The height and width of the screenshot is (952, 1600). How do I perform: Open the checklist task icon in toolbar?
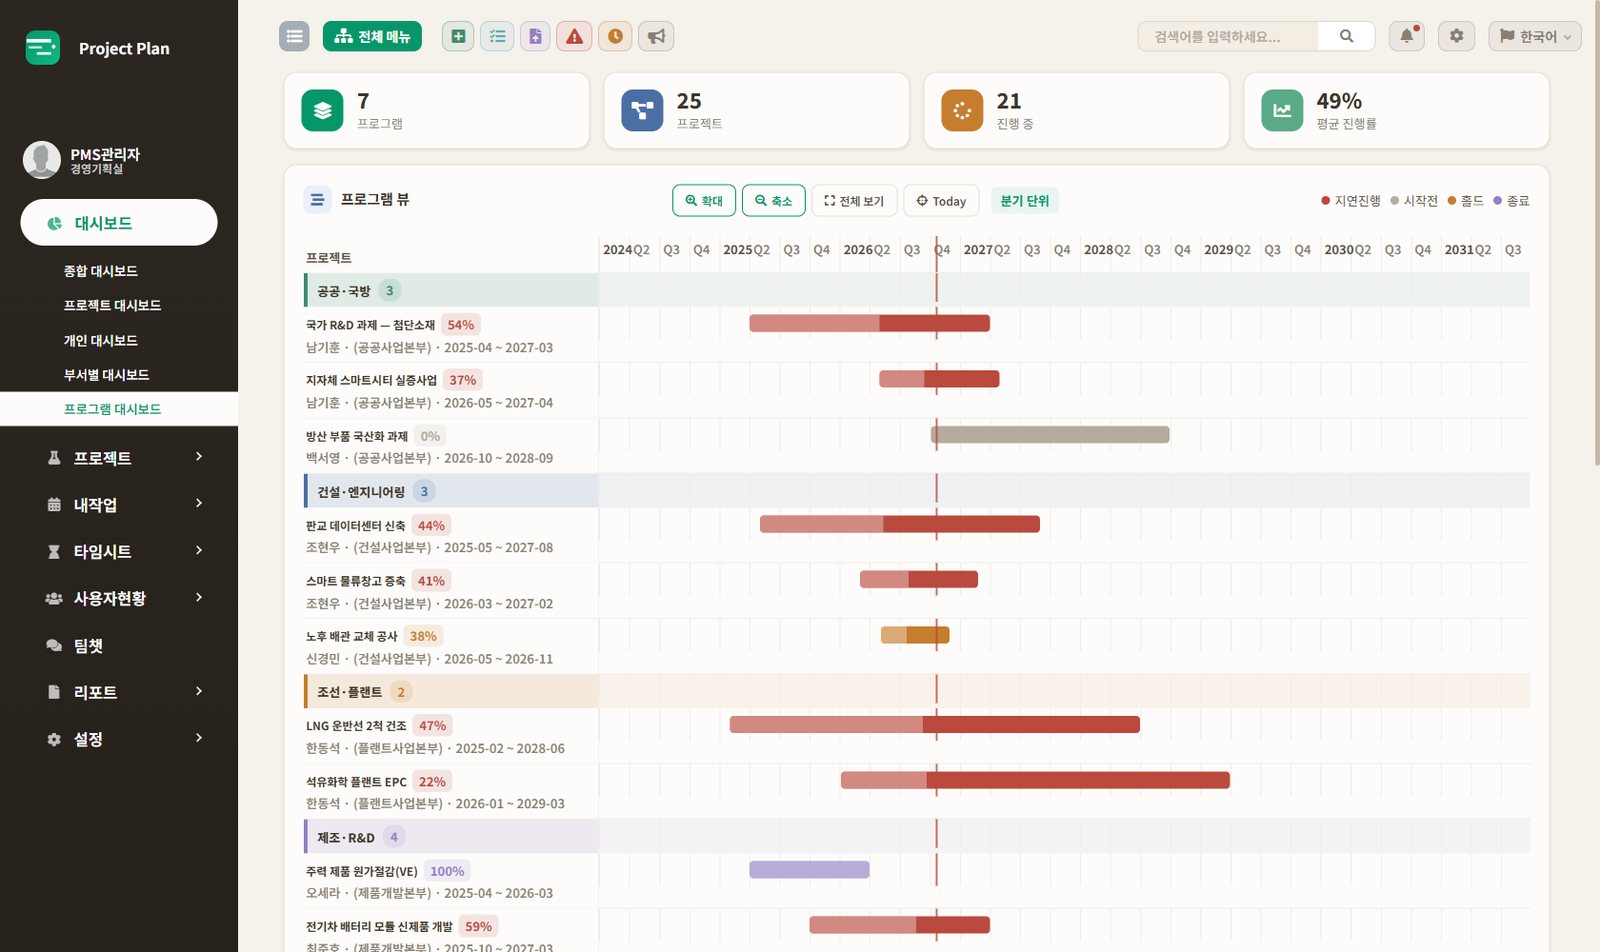click(x=497, y=36)
